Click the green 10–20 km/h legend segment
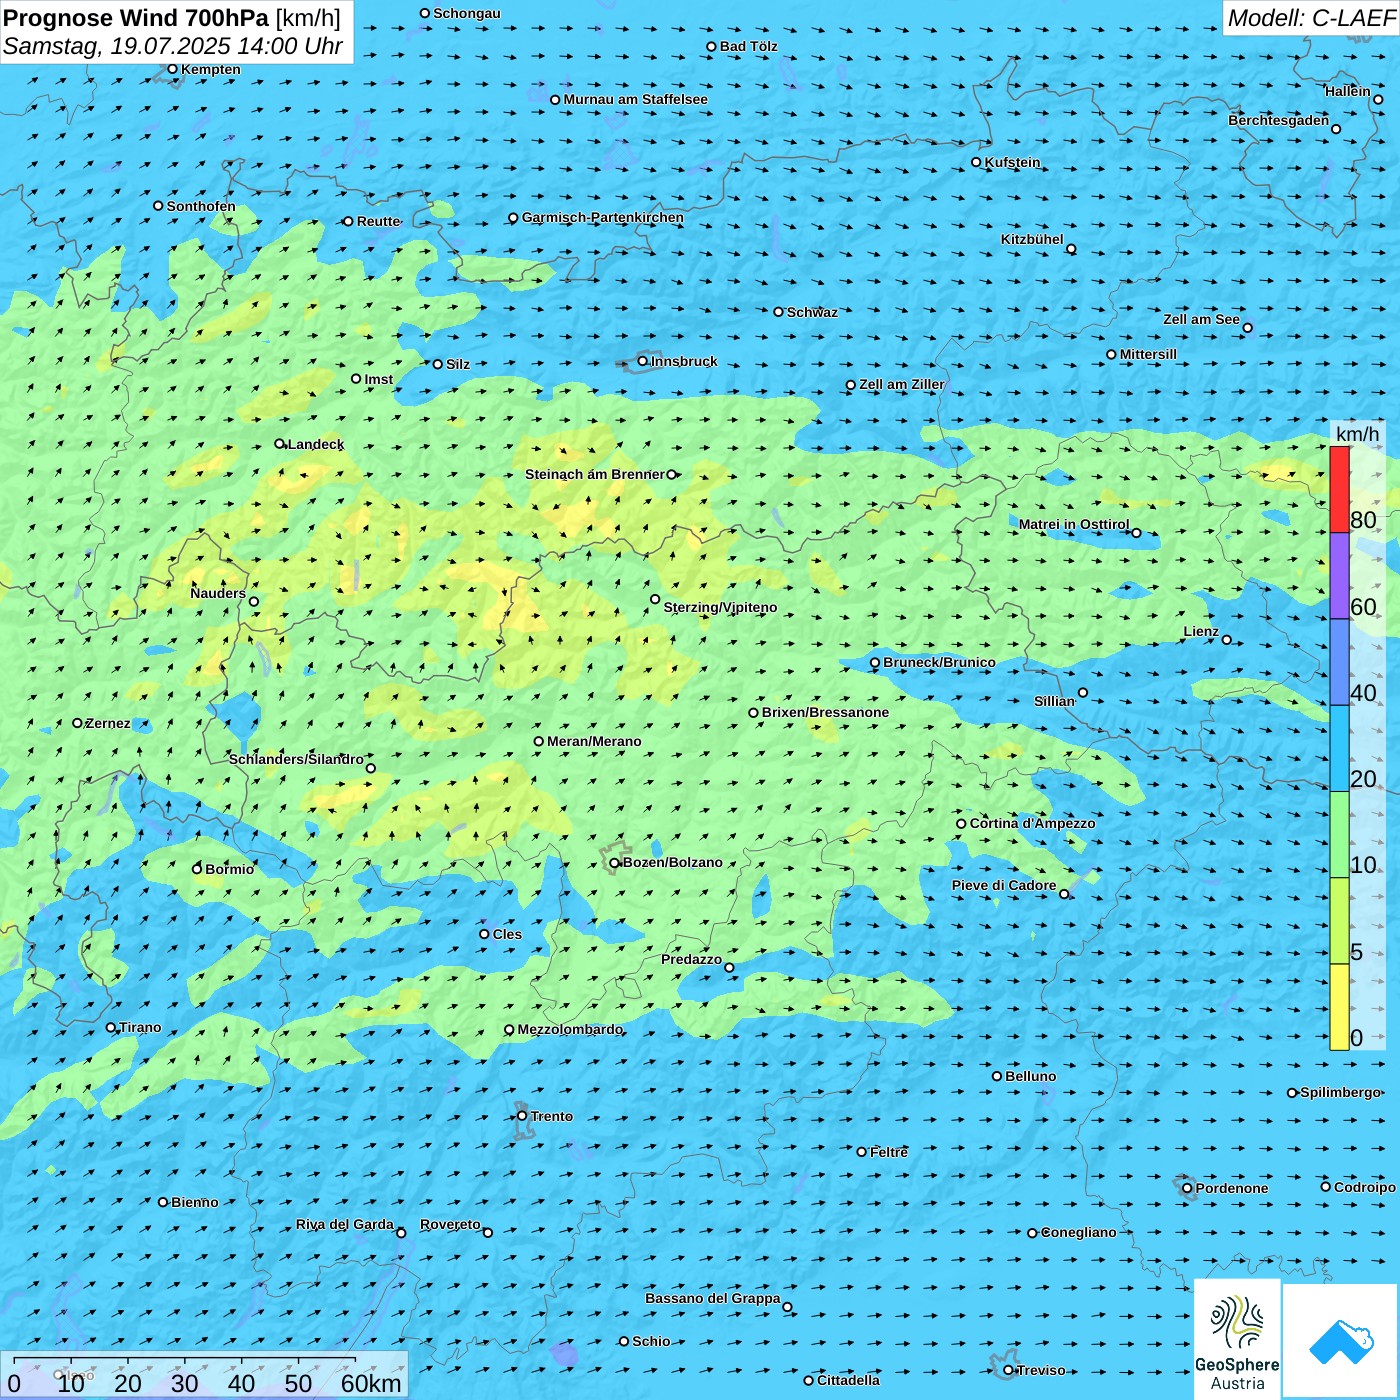 point(1339,834)
